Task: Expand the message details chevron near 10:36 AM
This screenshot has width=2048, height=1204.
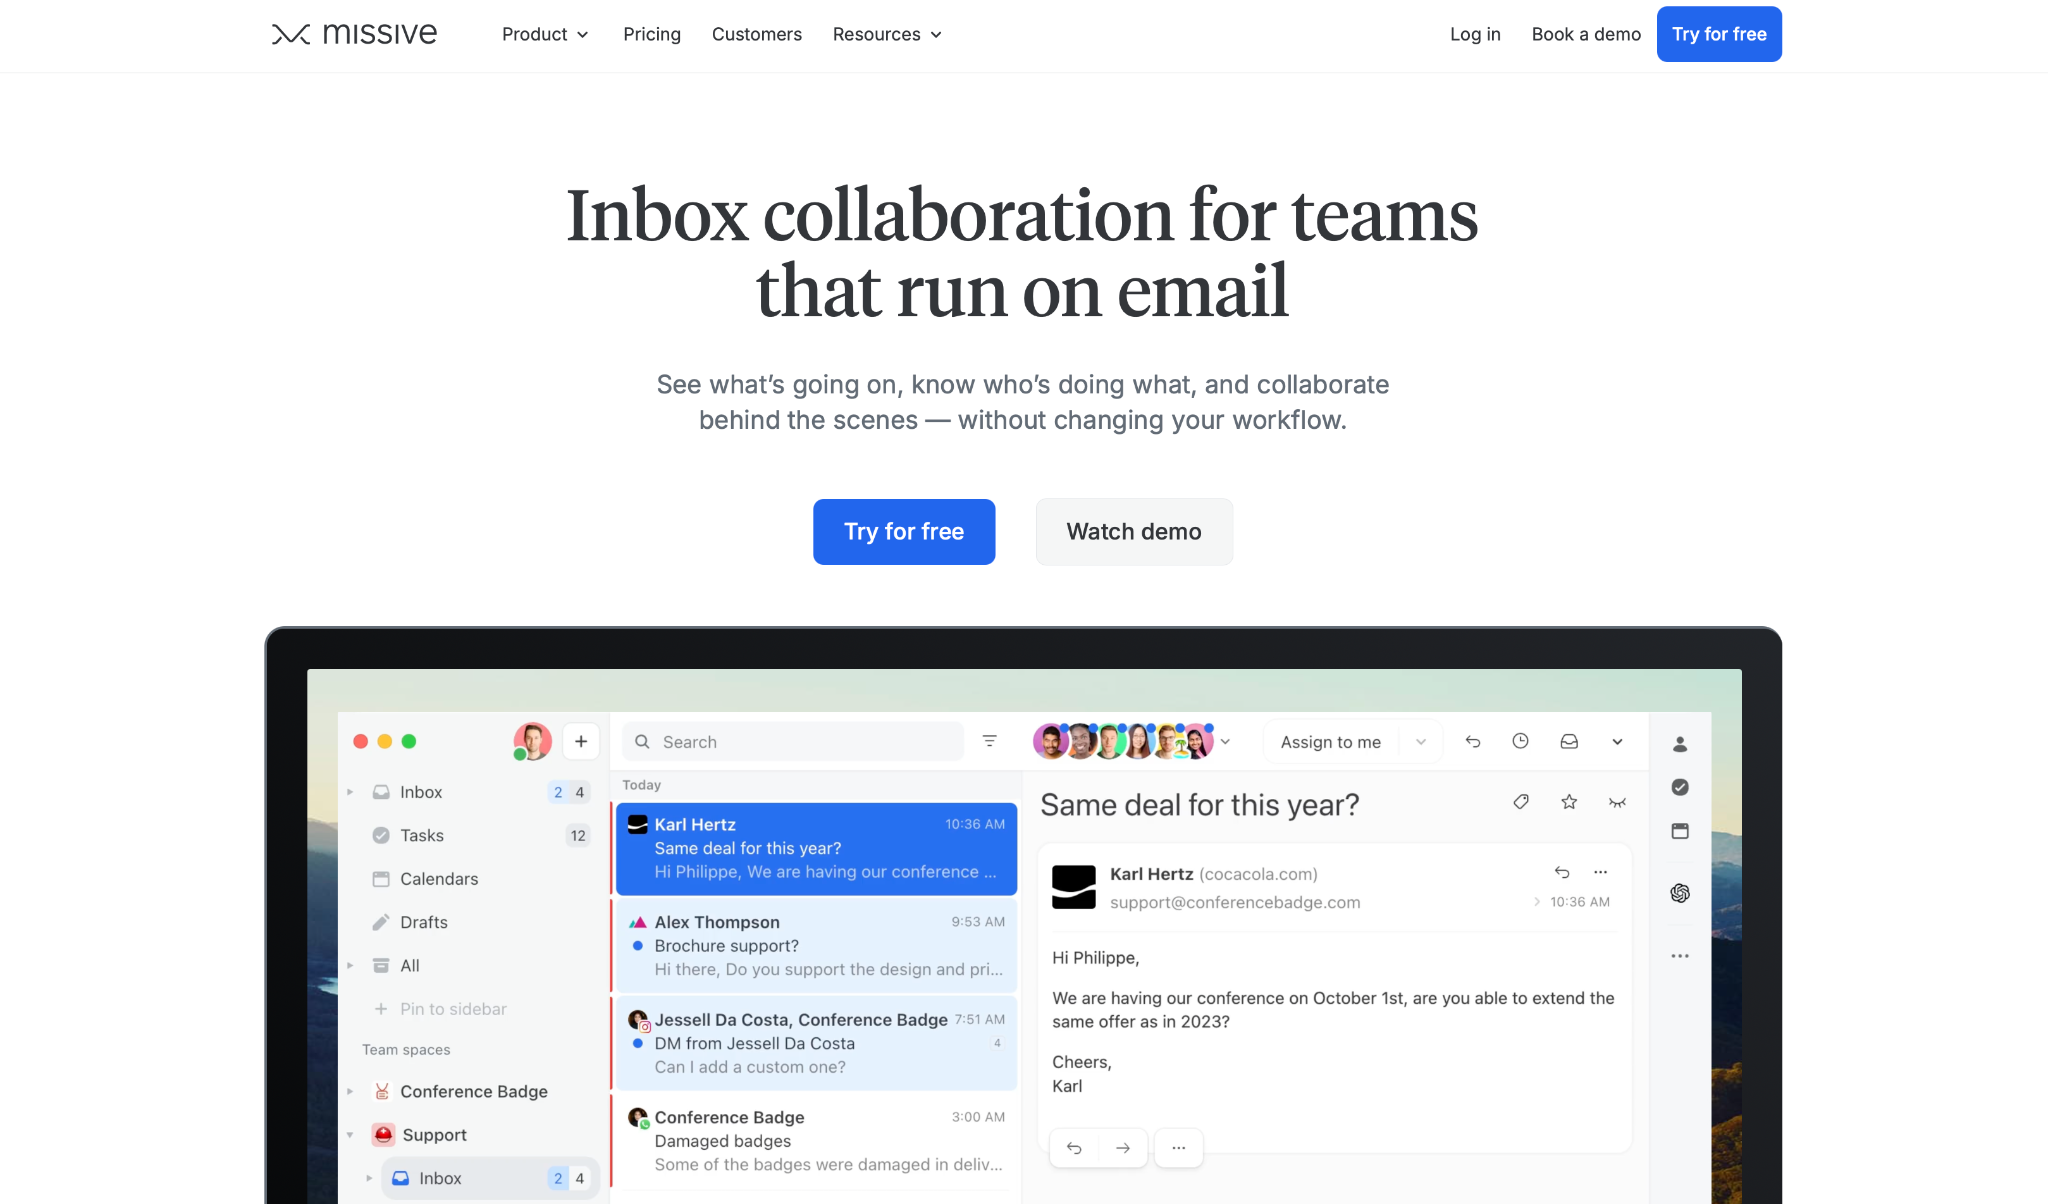Action: coord(1537,902)
